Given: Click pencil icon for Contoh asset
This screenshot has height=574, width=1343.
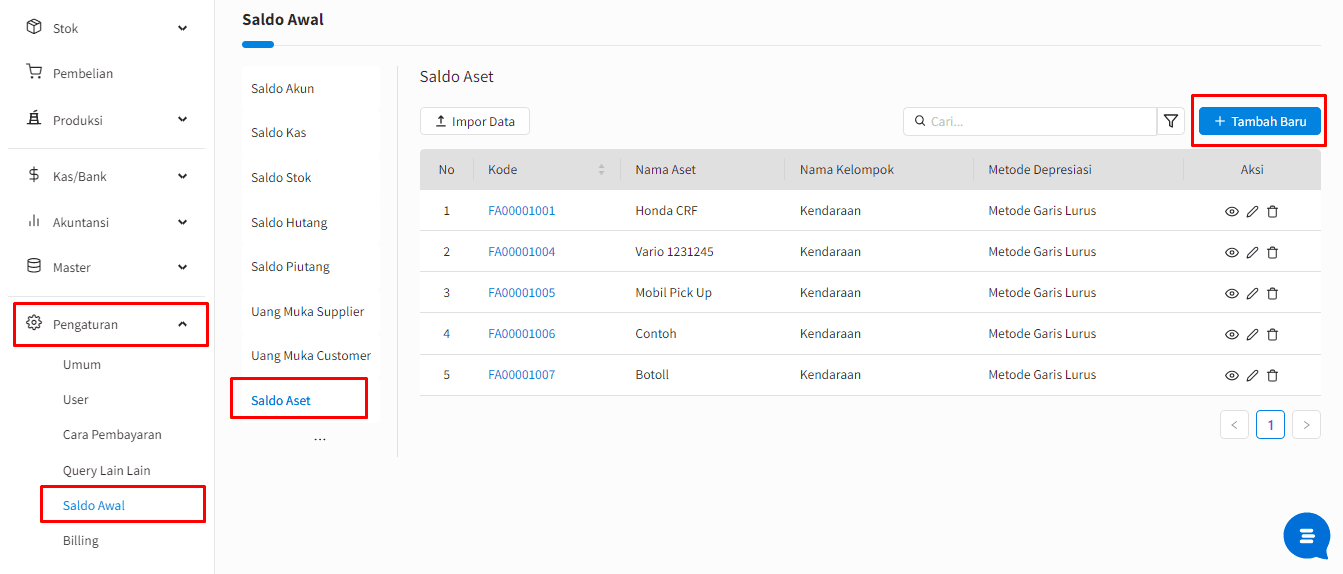Looking at the screenshot, I should pos(1252,334).
